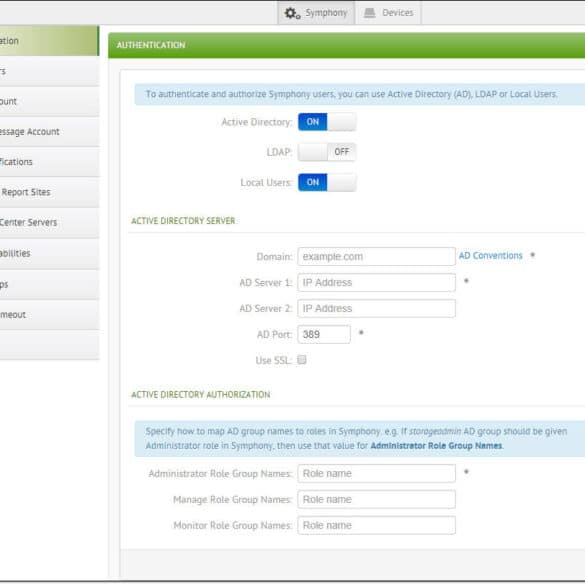Select the Message Account sidebar item
585x585 pixels.
tap(49, 132)
